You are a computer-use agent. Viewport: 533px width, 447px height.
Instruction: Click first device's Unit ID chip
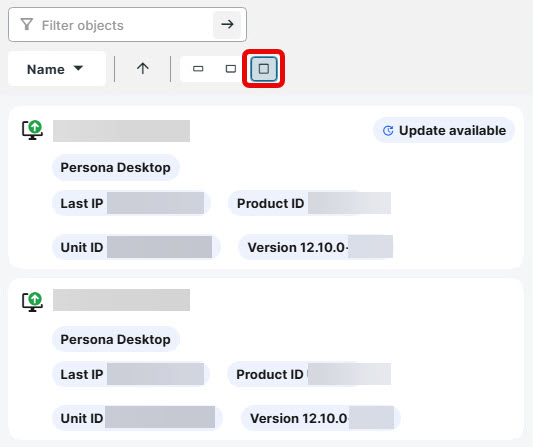pyautogui.click(x=136, y=247)
